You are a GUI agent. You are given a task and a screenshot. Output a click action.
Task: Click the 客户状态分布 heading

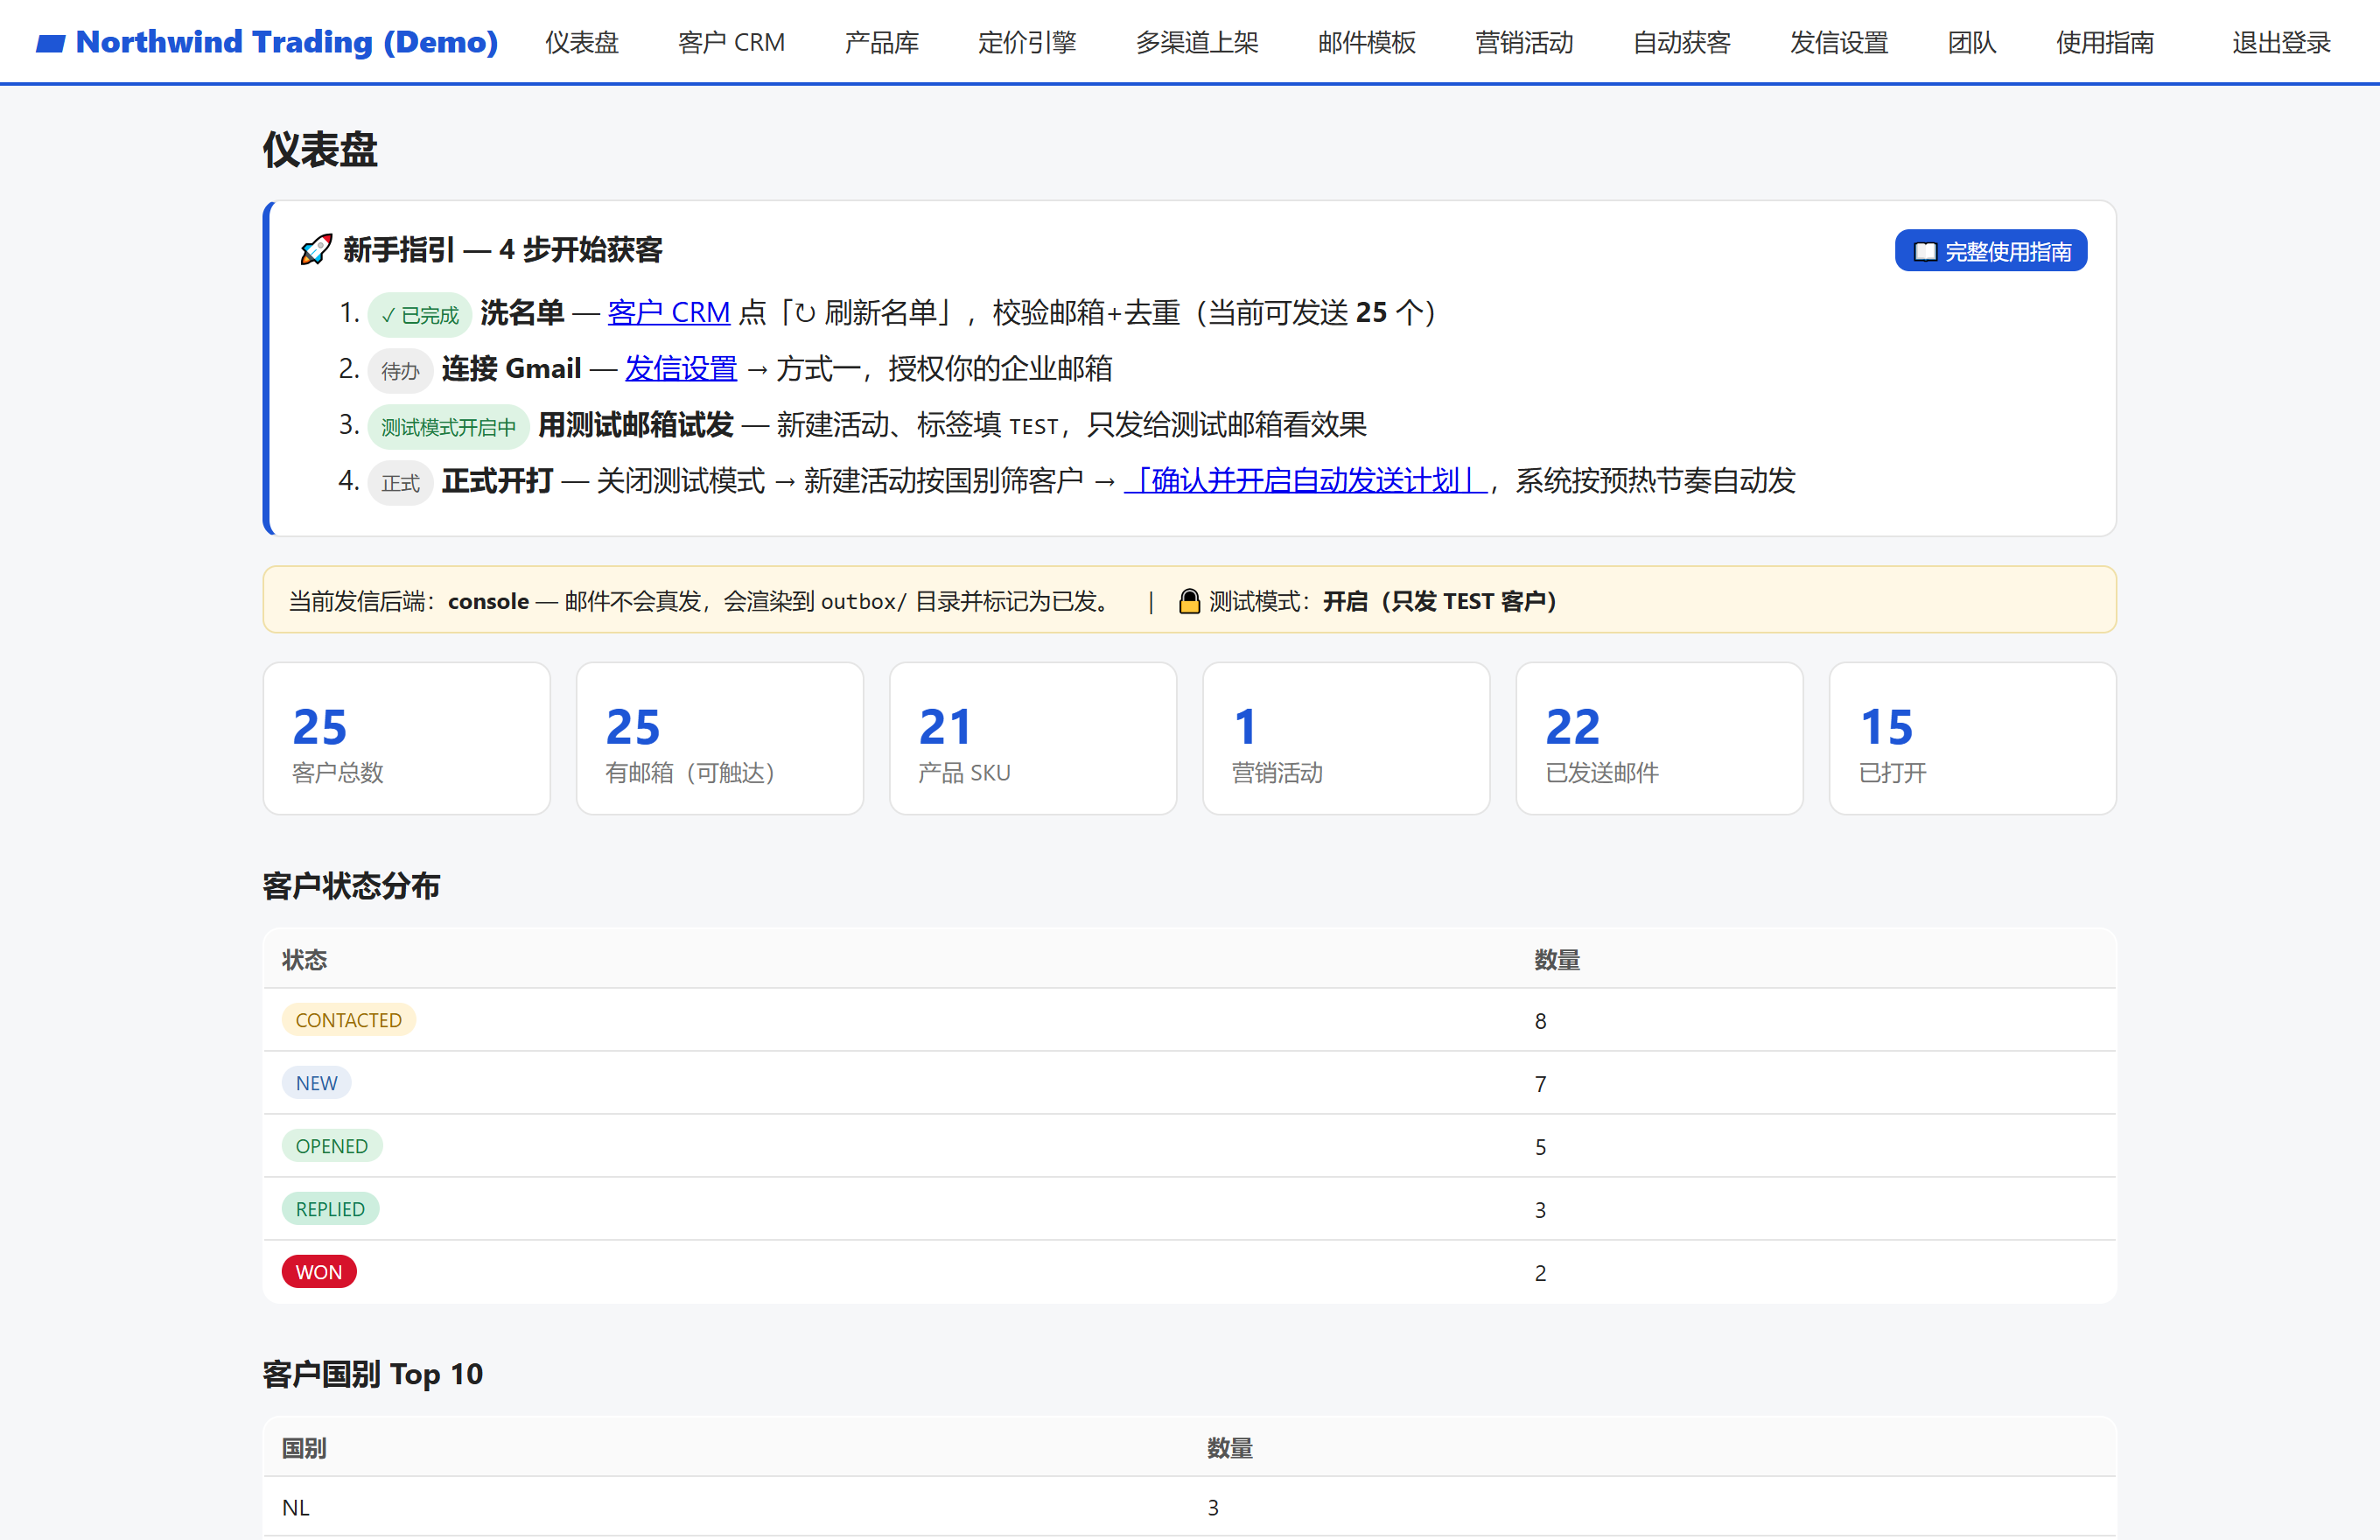click(351, 886)
